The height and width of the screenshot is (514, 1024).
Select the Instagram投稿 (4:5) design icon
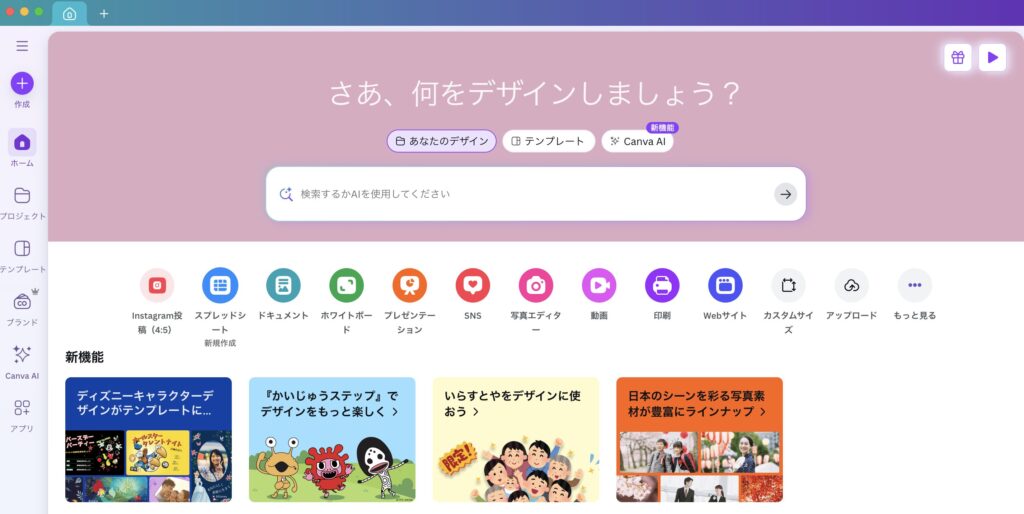point(157,285)
